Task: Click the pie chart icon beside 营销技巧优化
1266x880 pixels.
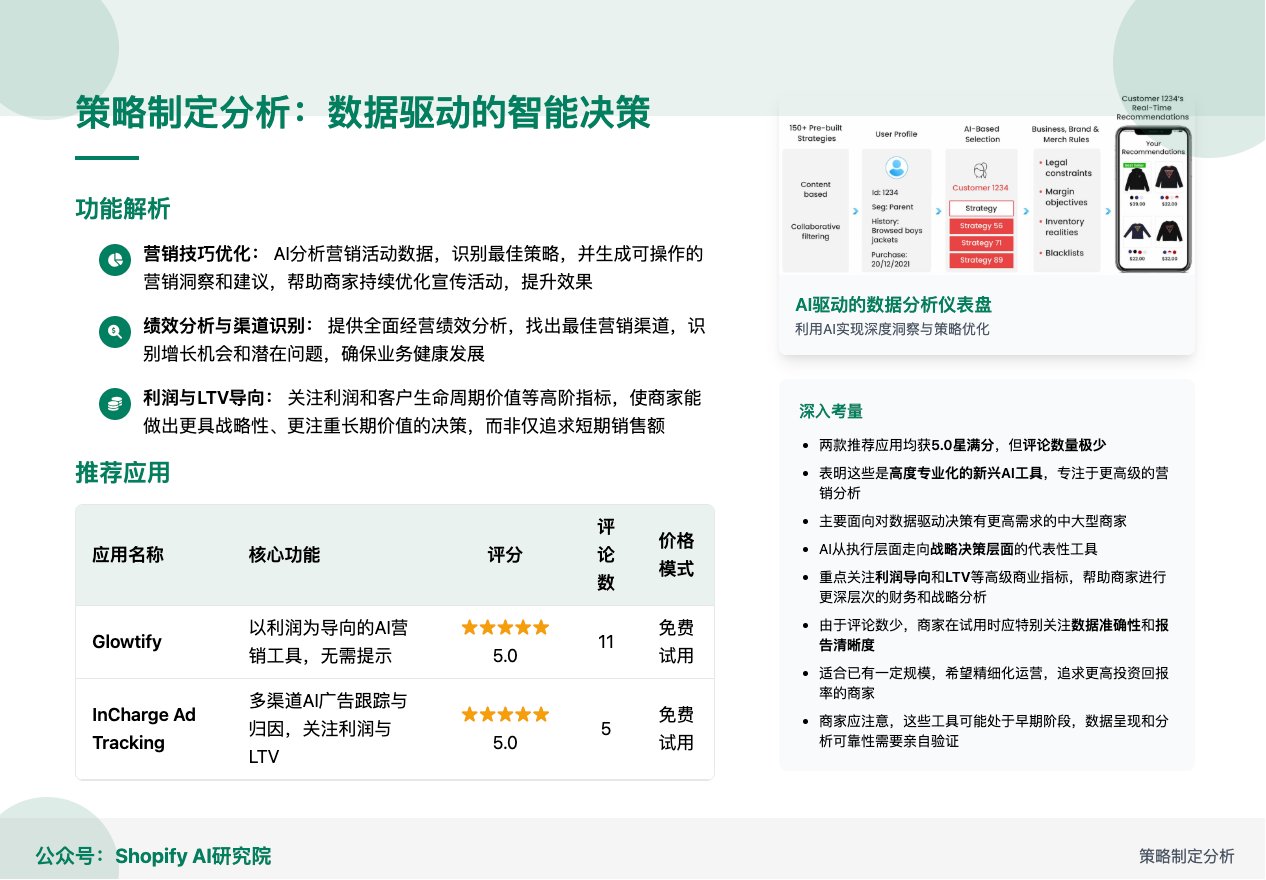Action: (x=116, y=260)
